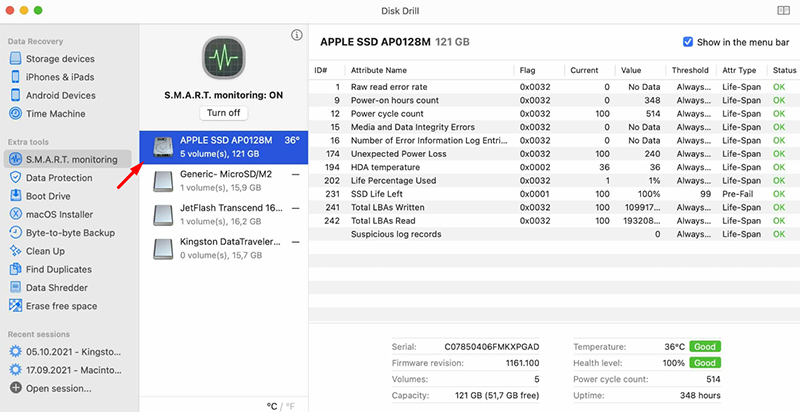Click serial number C07850406FMKXPGAD
800x412 pixels.
(x=491, y=347)
